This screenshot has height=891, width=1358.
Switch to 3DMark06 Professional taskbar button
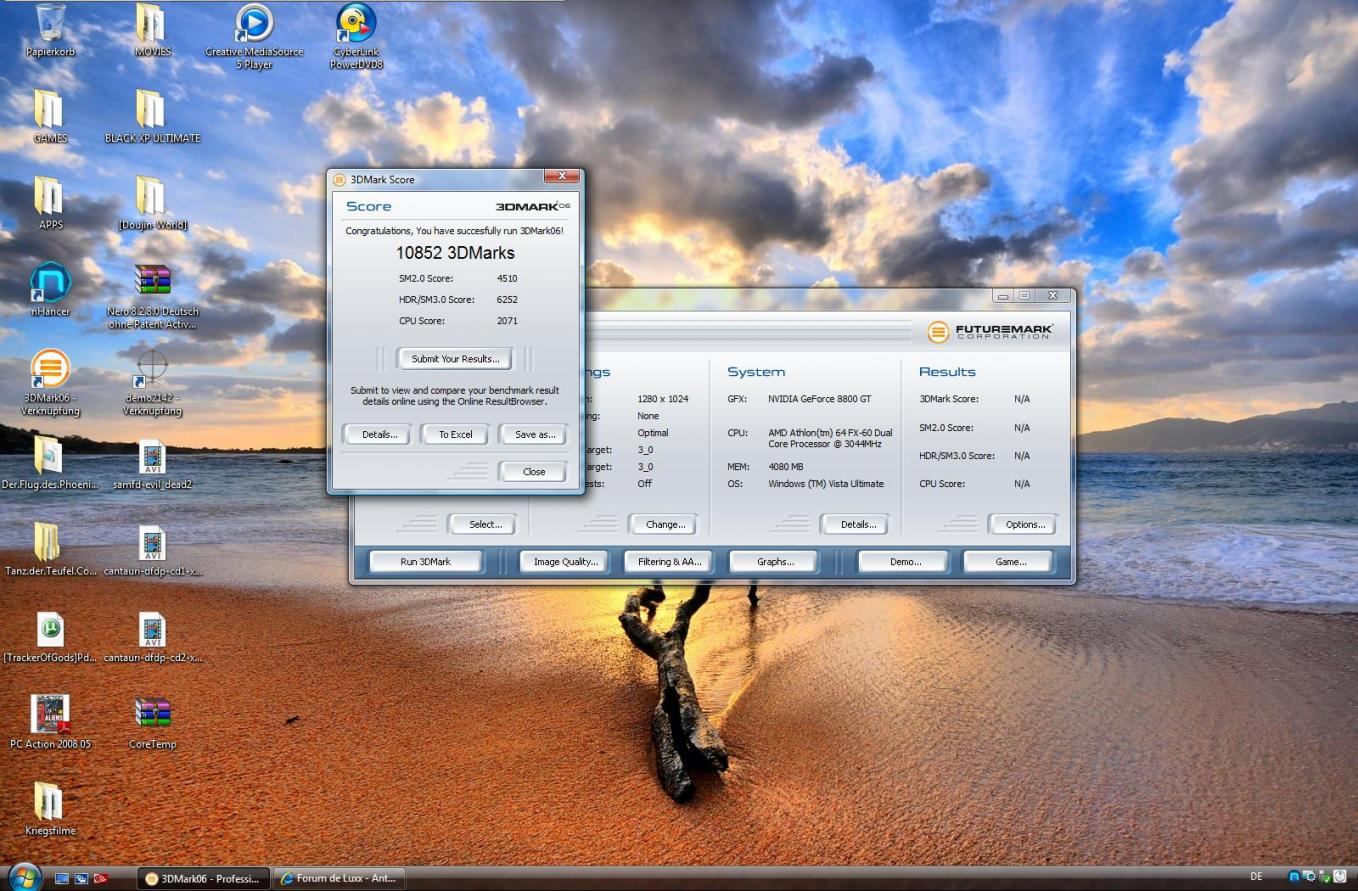203,879
